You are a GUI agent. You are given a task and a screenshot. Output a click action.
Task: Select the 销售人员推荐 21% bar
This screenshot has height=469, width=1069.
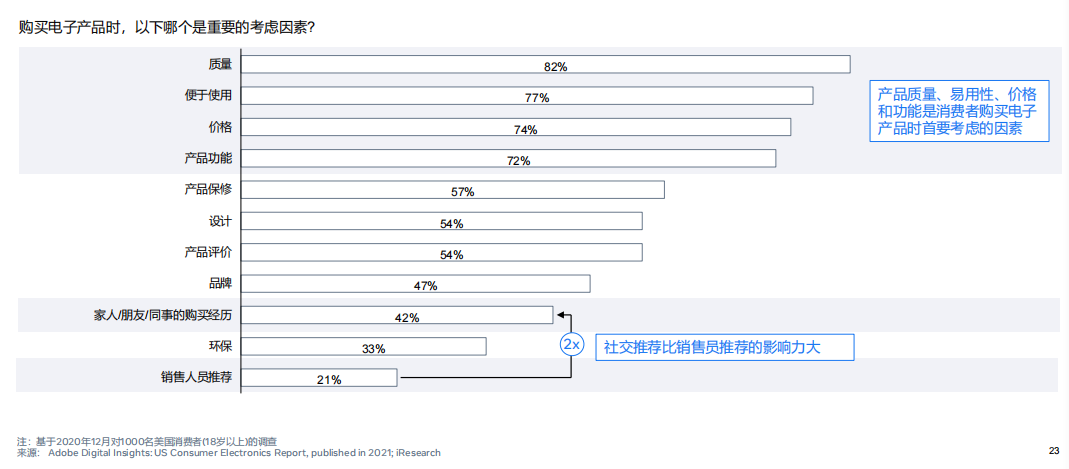pos(320,378)
